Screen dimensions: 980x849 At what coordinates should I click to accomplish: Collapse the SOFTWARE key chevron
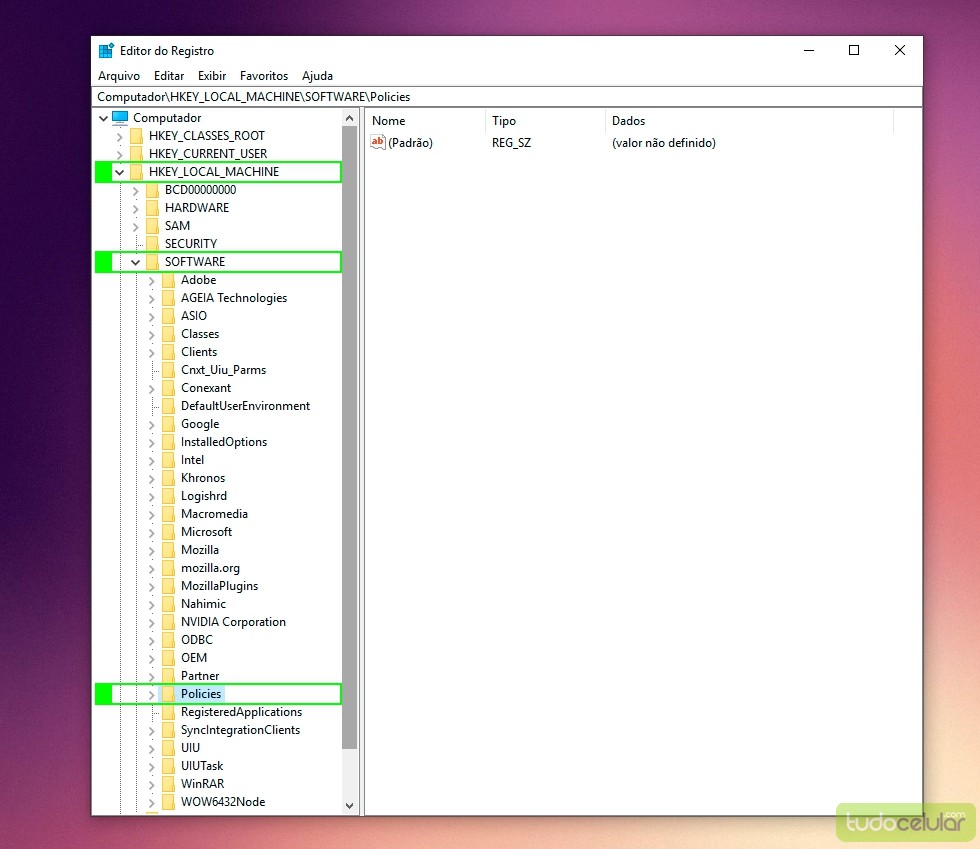coord(136,262)
